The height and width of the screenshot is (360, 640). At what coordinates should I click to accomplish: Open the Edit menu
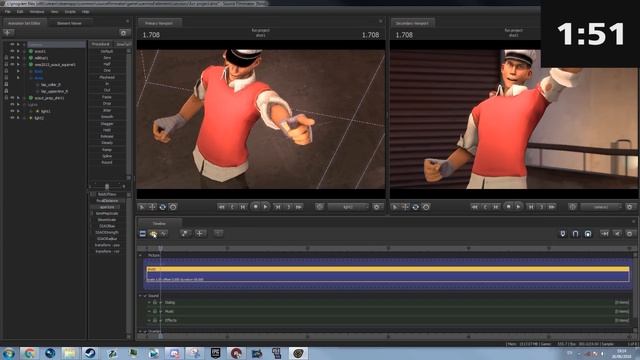point(20,12)
